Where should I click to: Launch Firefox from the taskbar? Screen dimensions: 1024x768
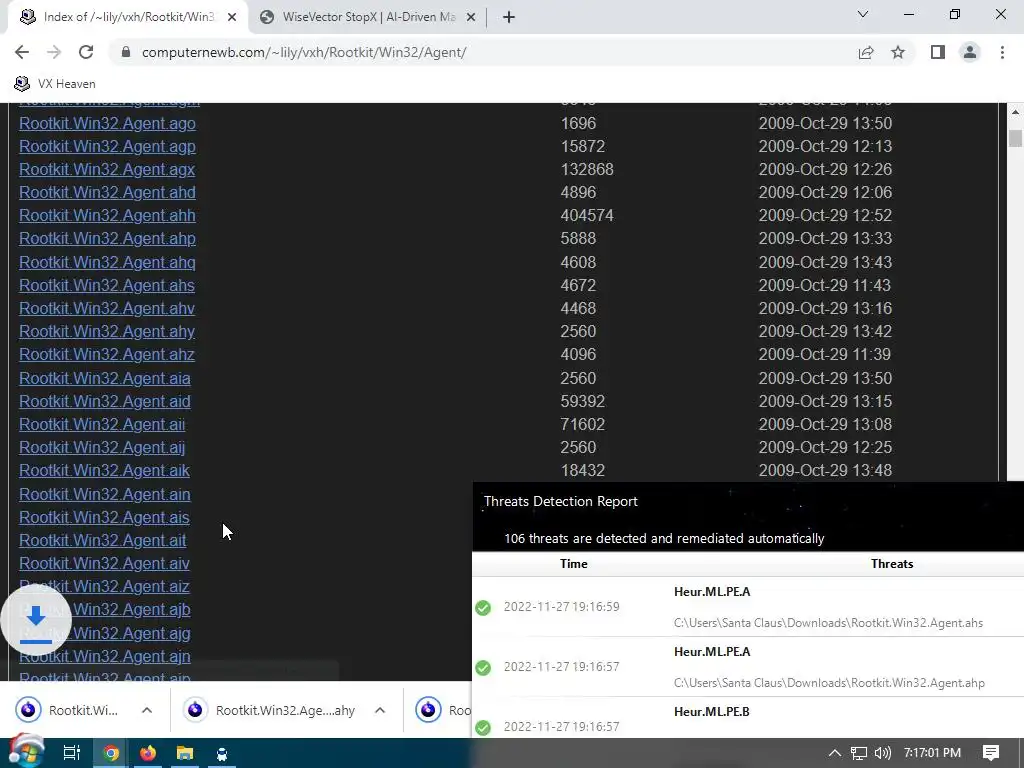pyautogui.click(x=148, y=754)
